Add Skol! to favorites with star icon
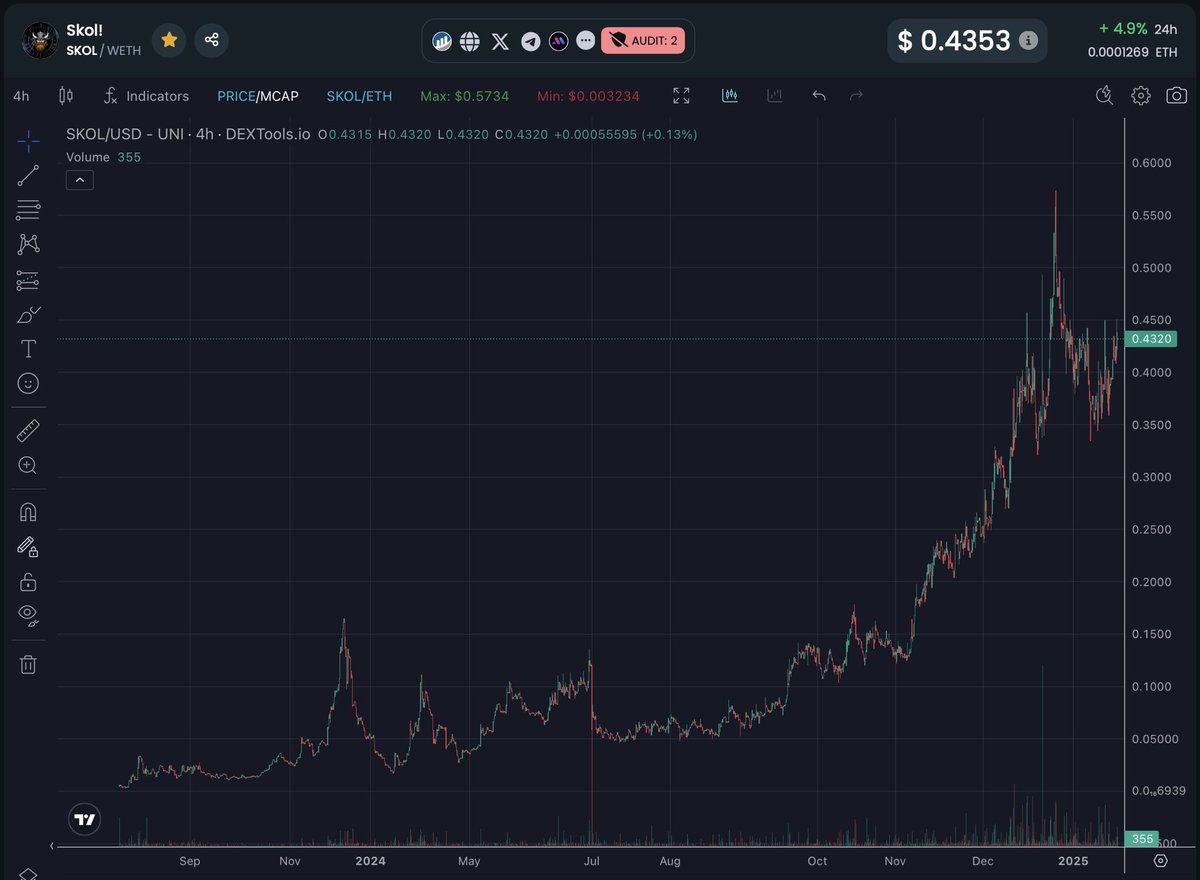1200x880 pixels. pyautogui.click(x=169, y=40)
